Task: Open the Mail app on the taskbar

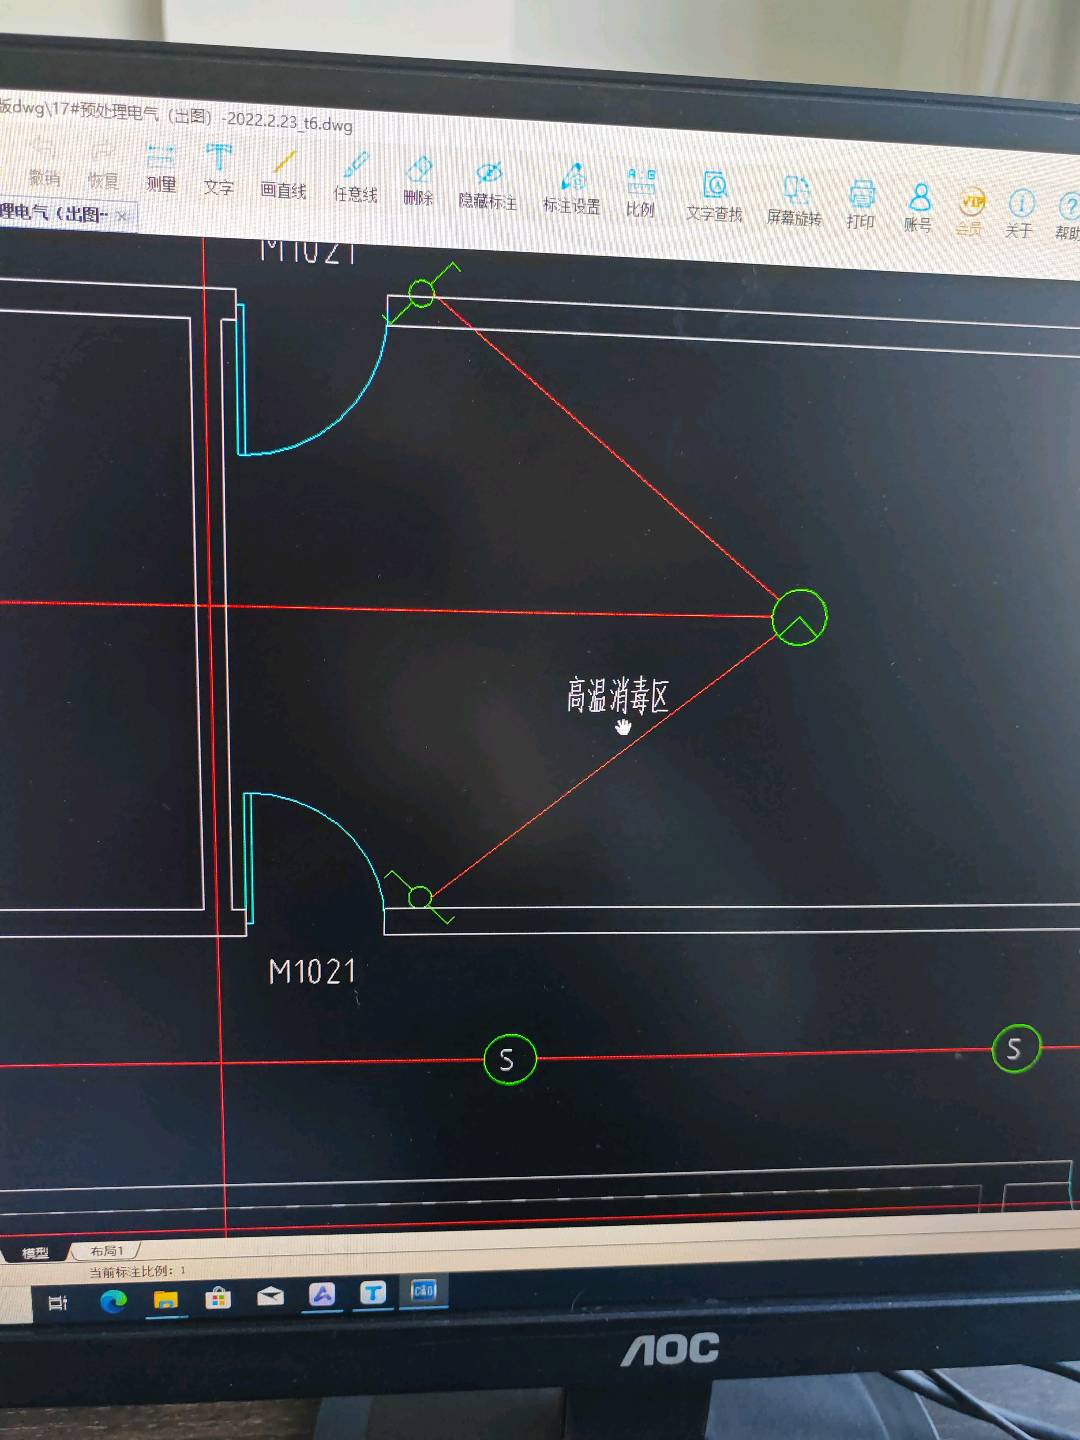Action: 270,1297
